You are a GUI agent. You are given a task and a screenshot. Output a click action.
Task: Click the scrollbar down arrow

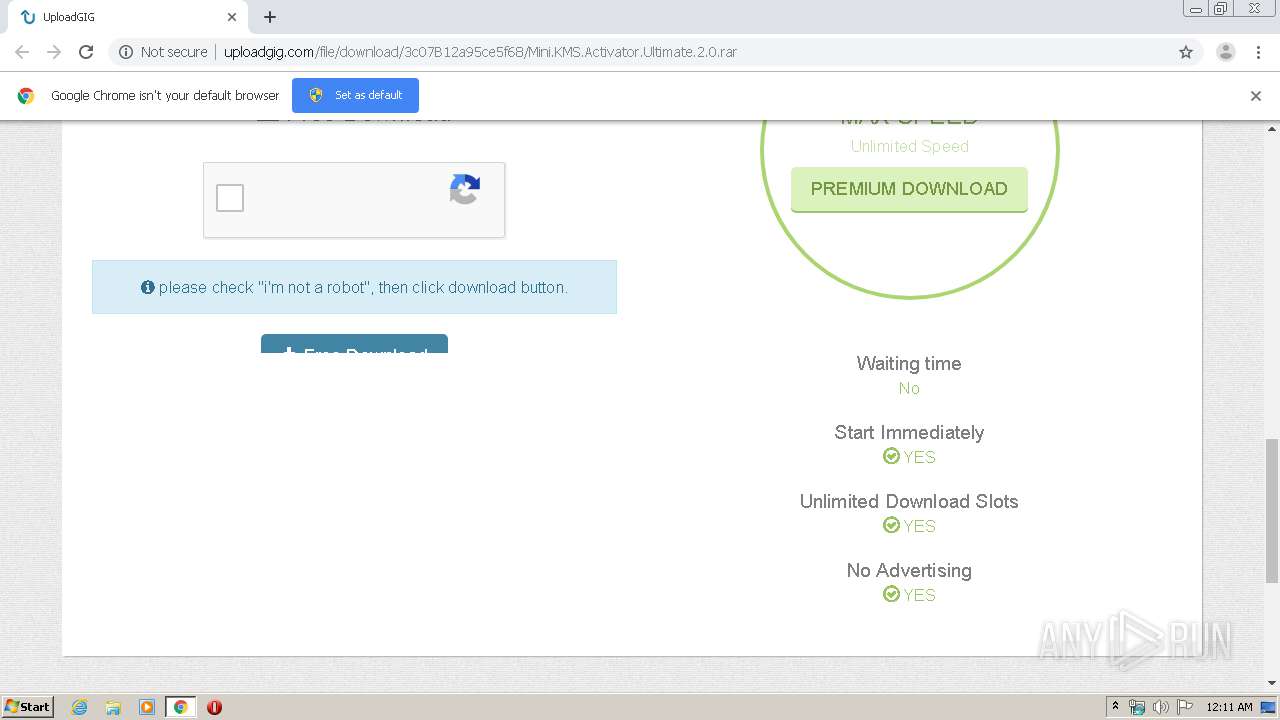tap(1272, 683)
